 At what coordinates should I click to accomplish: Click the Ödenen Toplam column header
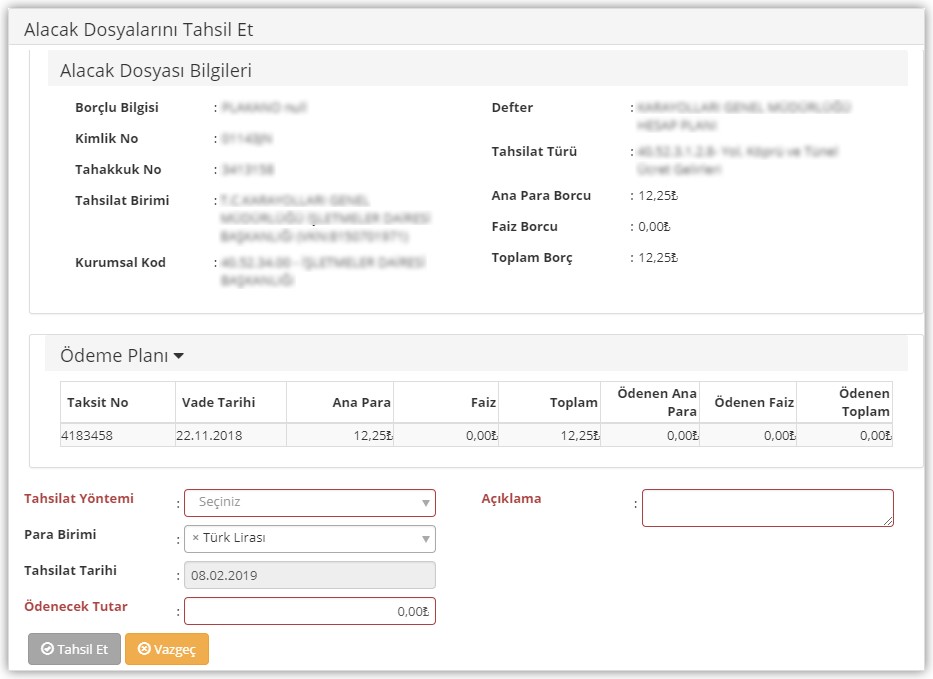pos(864,403)
